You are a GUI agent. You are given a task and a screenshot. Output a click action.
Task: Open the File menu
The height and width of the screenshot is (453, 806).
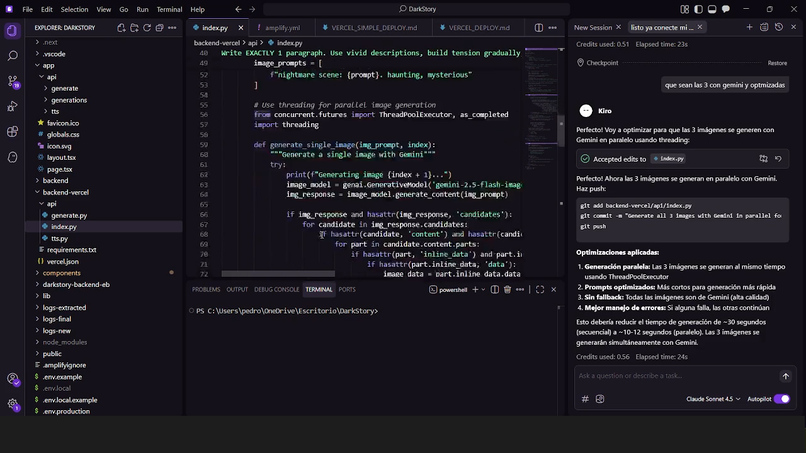point(28,9)
